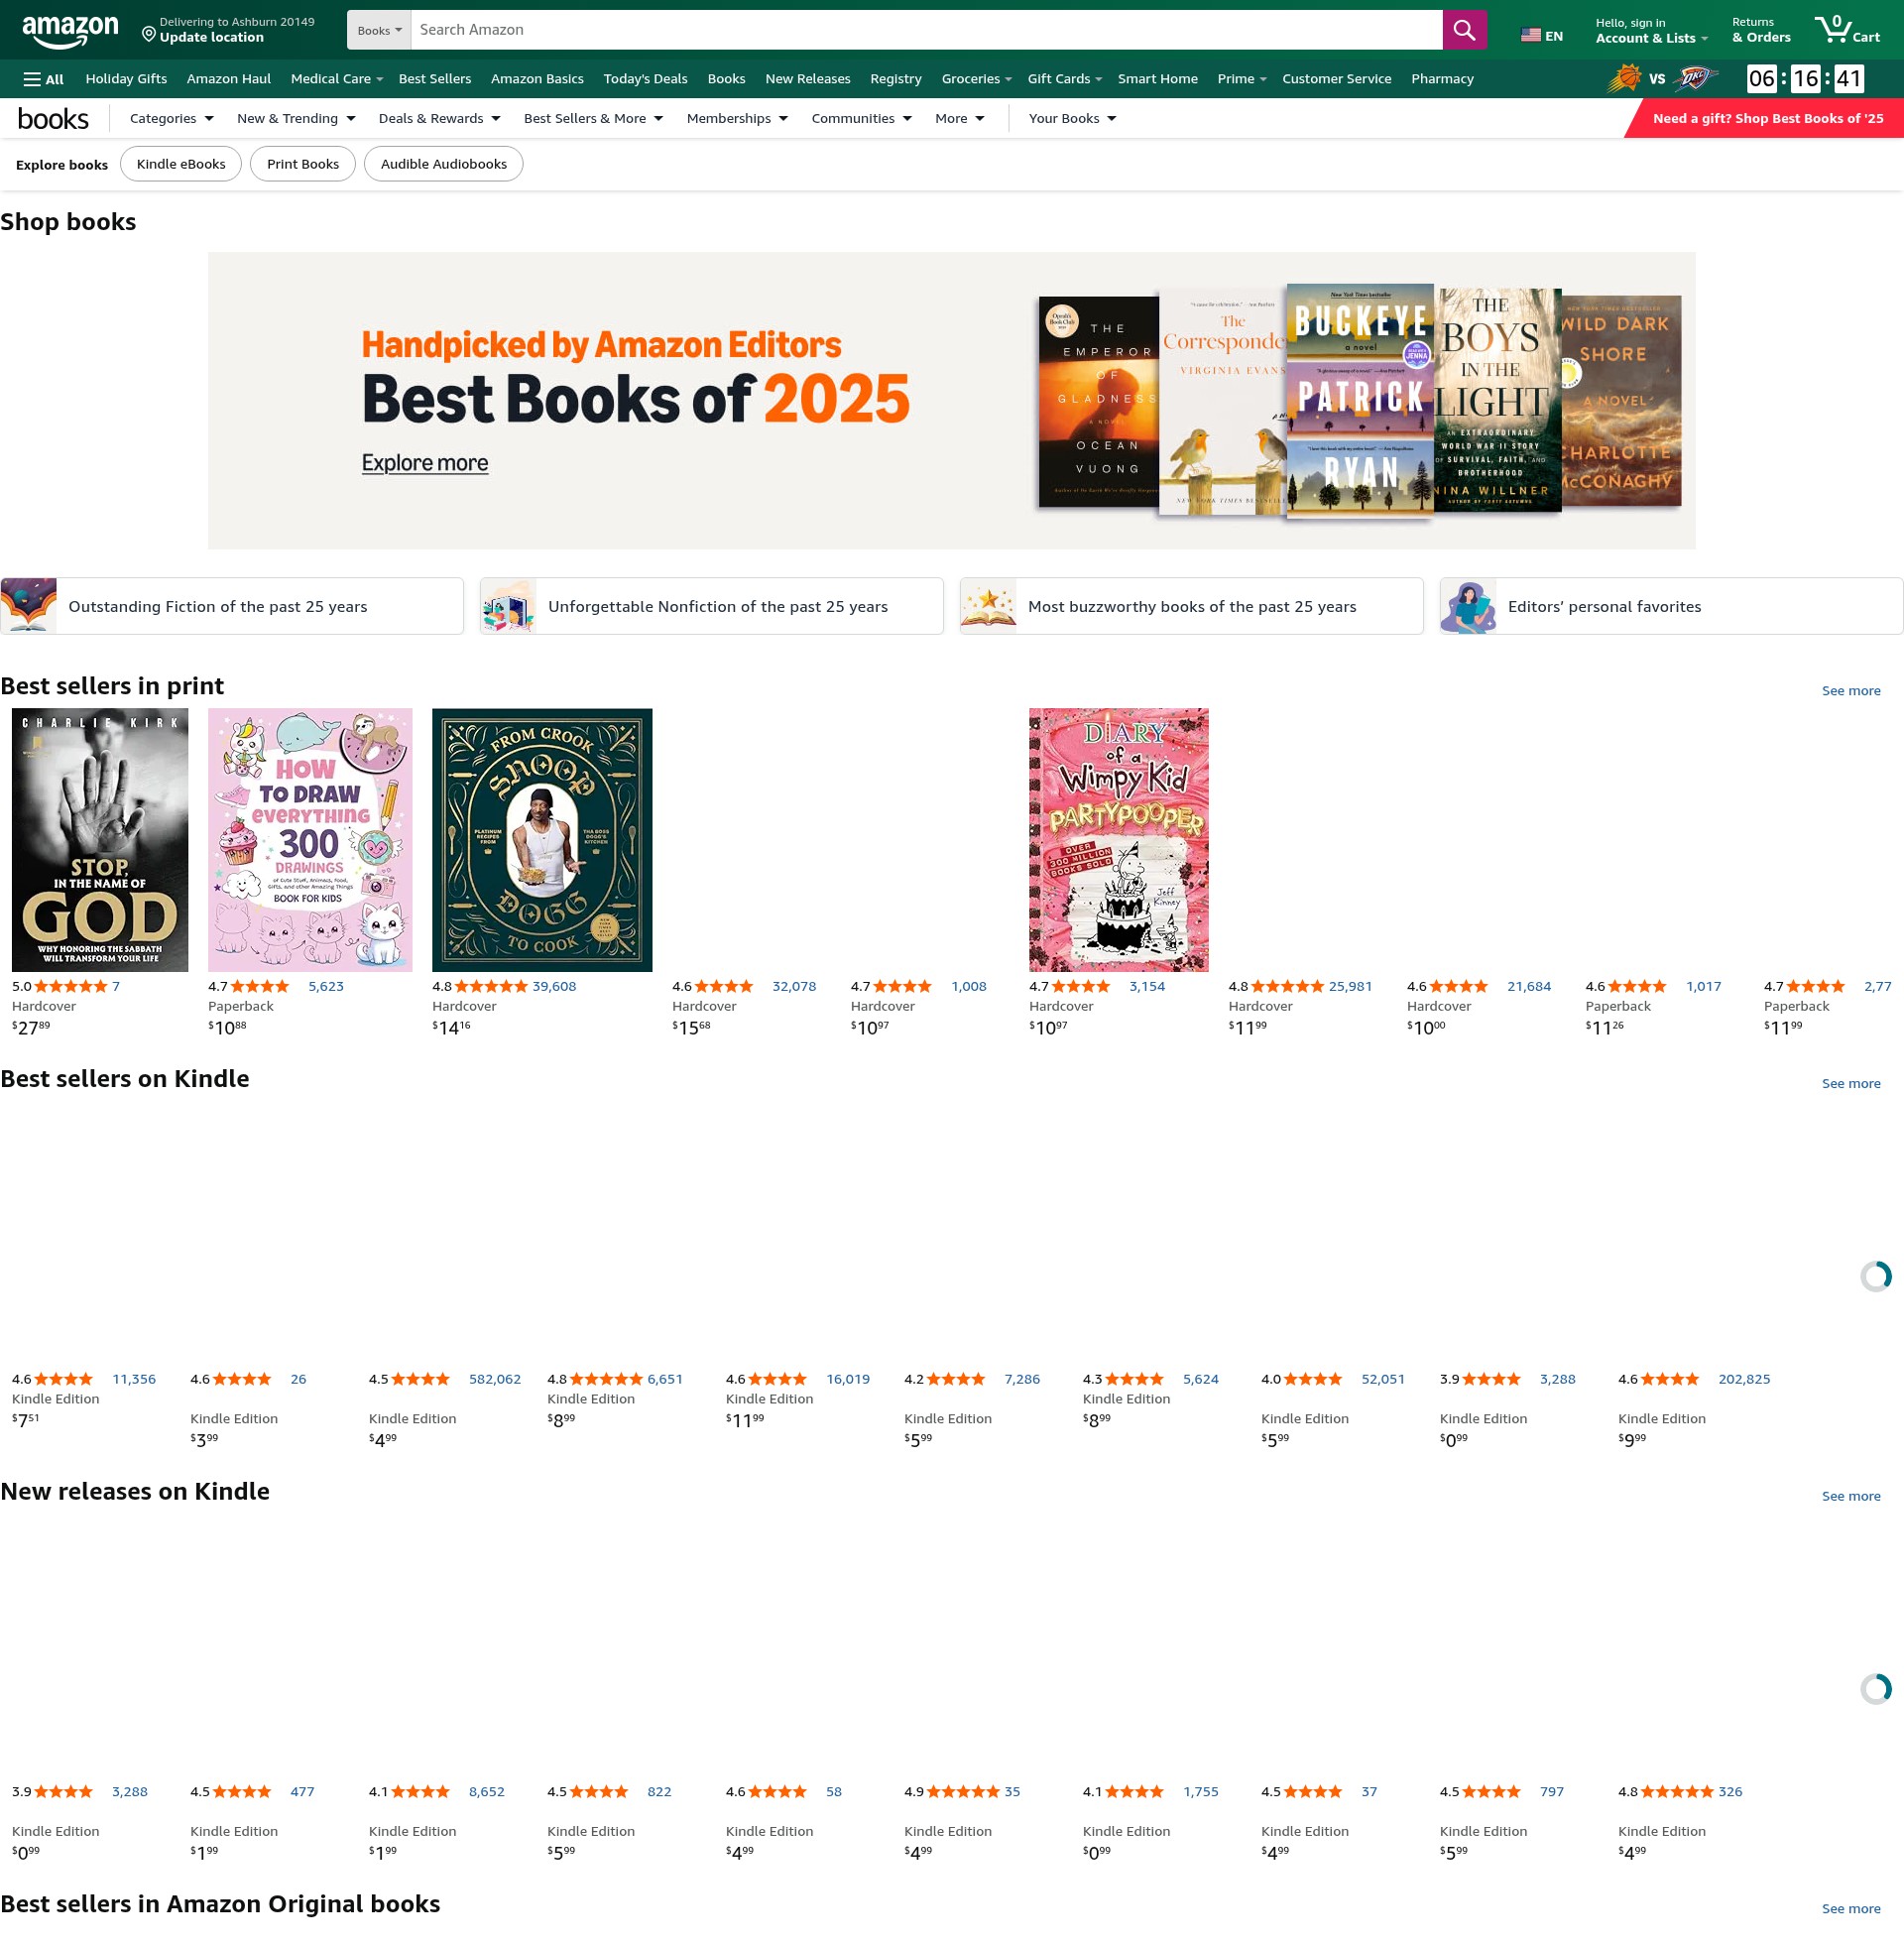Click See more for New releases on Kindle

[1851, 1497]
